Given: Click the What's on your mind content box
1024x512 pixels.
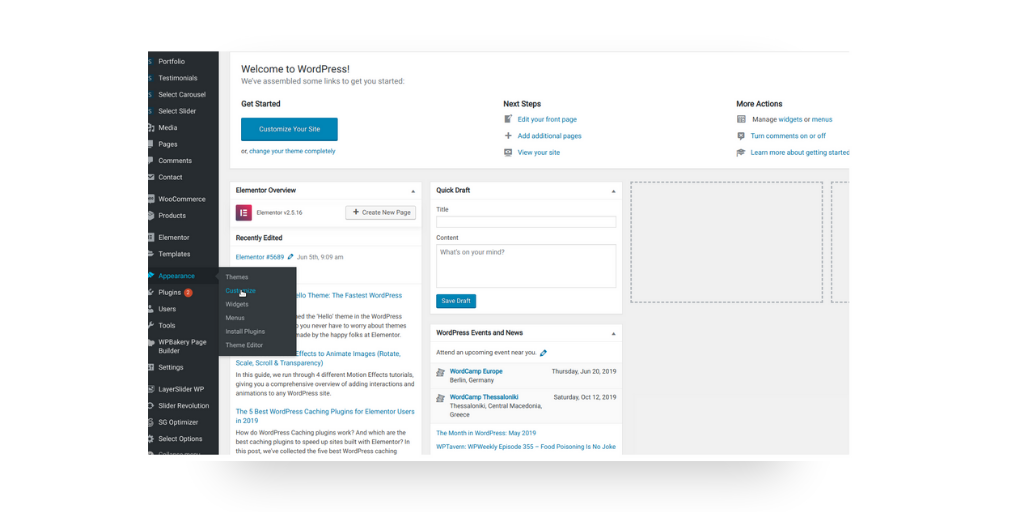Looking at the screenshot, I should point(526,266).
